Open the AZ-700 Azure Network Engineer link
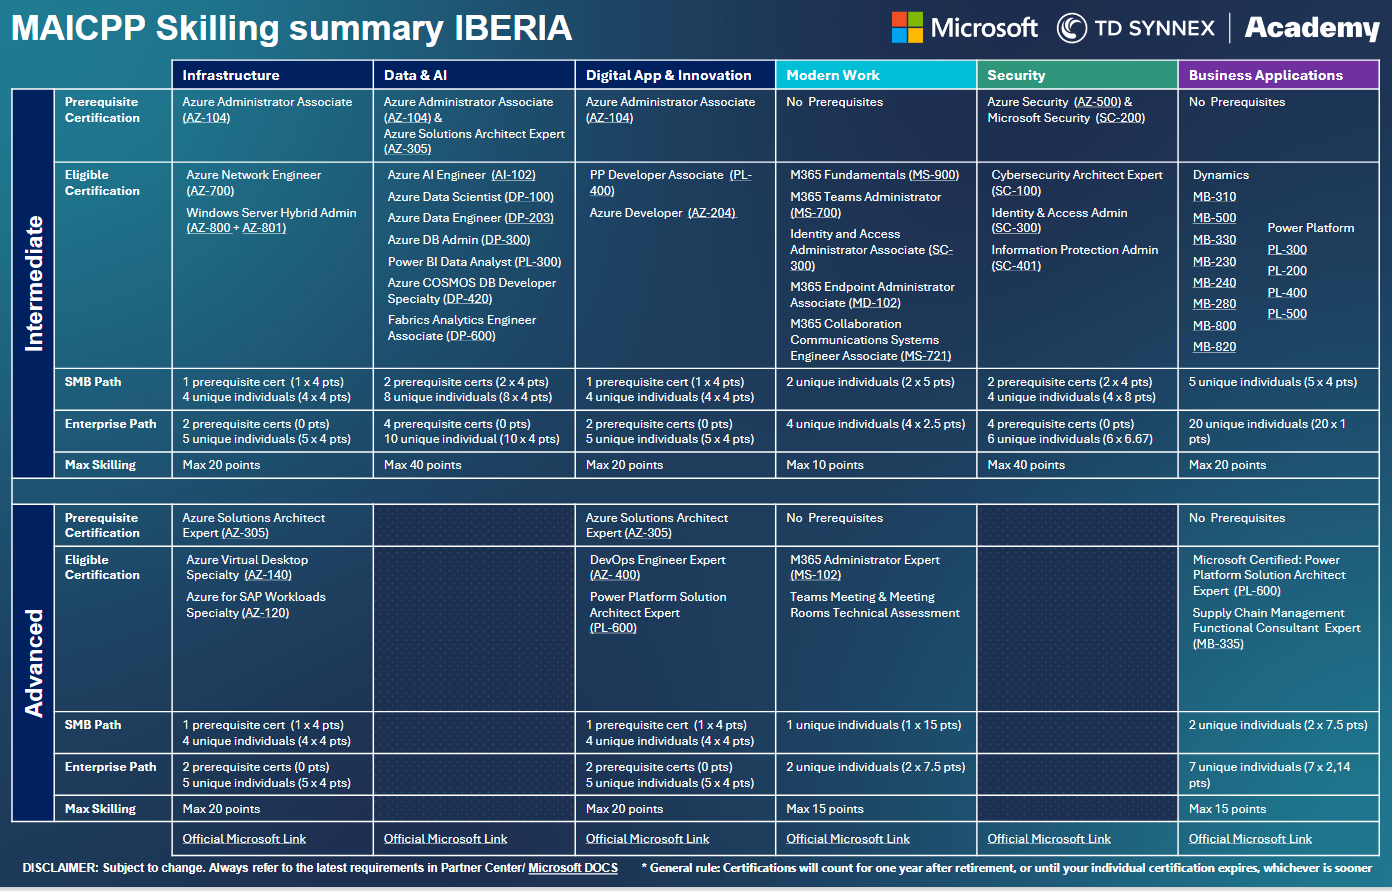 (x=210, y=191)
